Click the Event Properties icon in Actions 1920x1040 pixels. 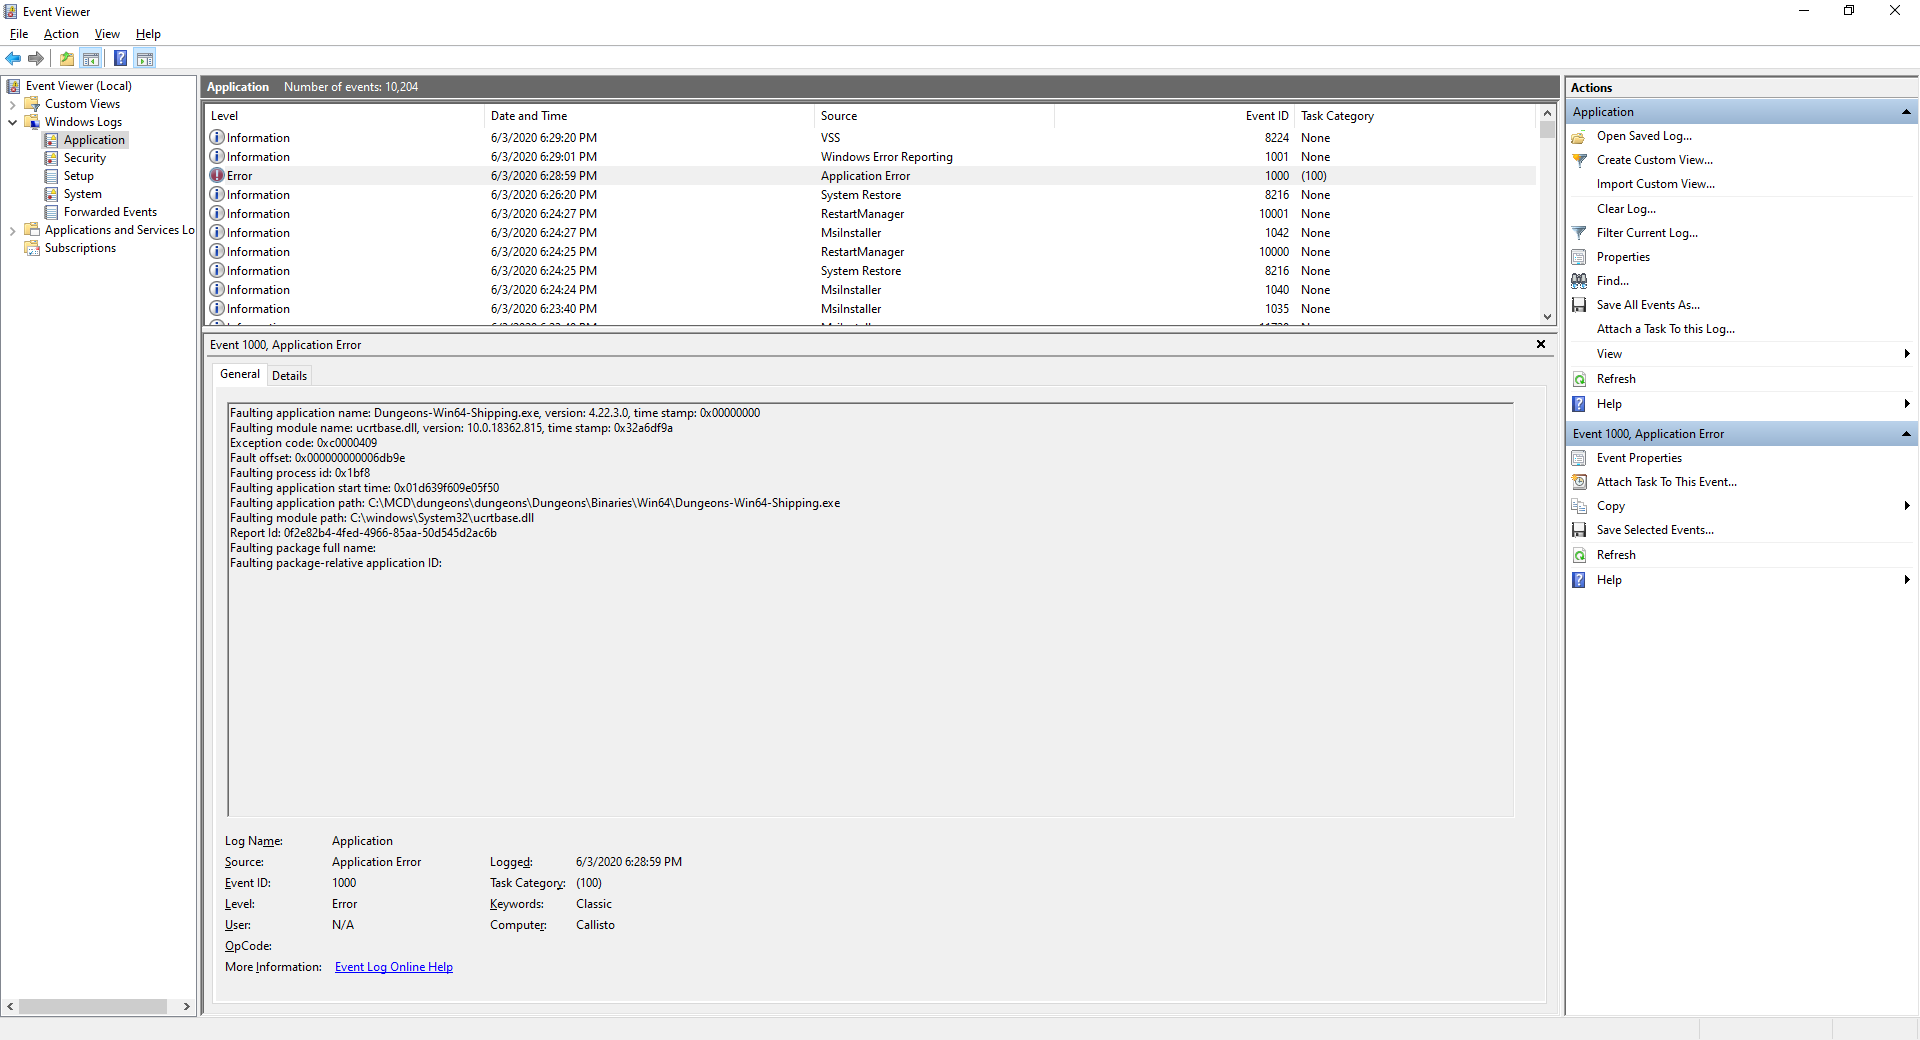[1579, 458]
